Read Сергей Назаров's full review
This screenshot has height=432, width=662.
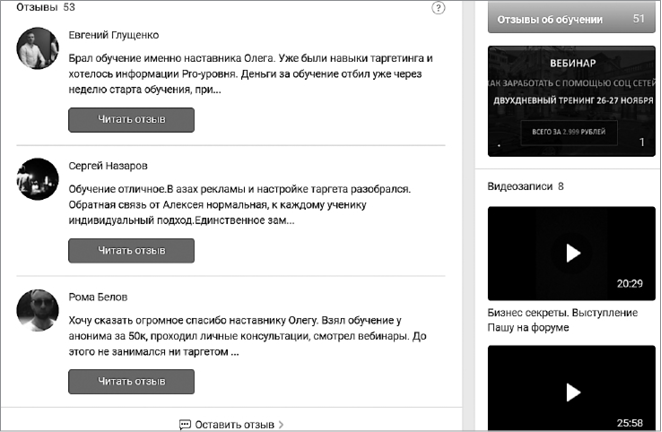pos(131,250)
